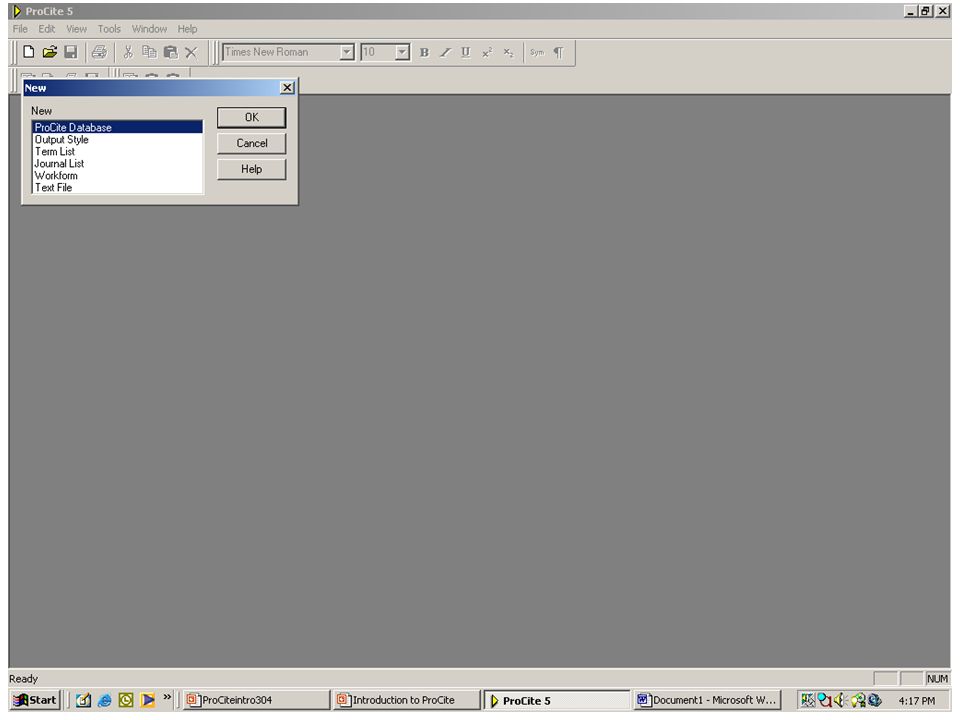The width and height of the screenshot is (960, 720).
Task: Select Text File in the list
Action: pos(117,187)
